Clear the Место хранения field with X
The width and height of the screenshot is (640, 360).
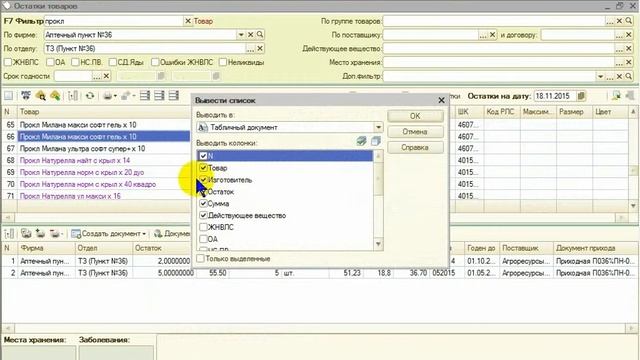point(629,62)
